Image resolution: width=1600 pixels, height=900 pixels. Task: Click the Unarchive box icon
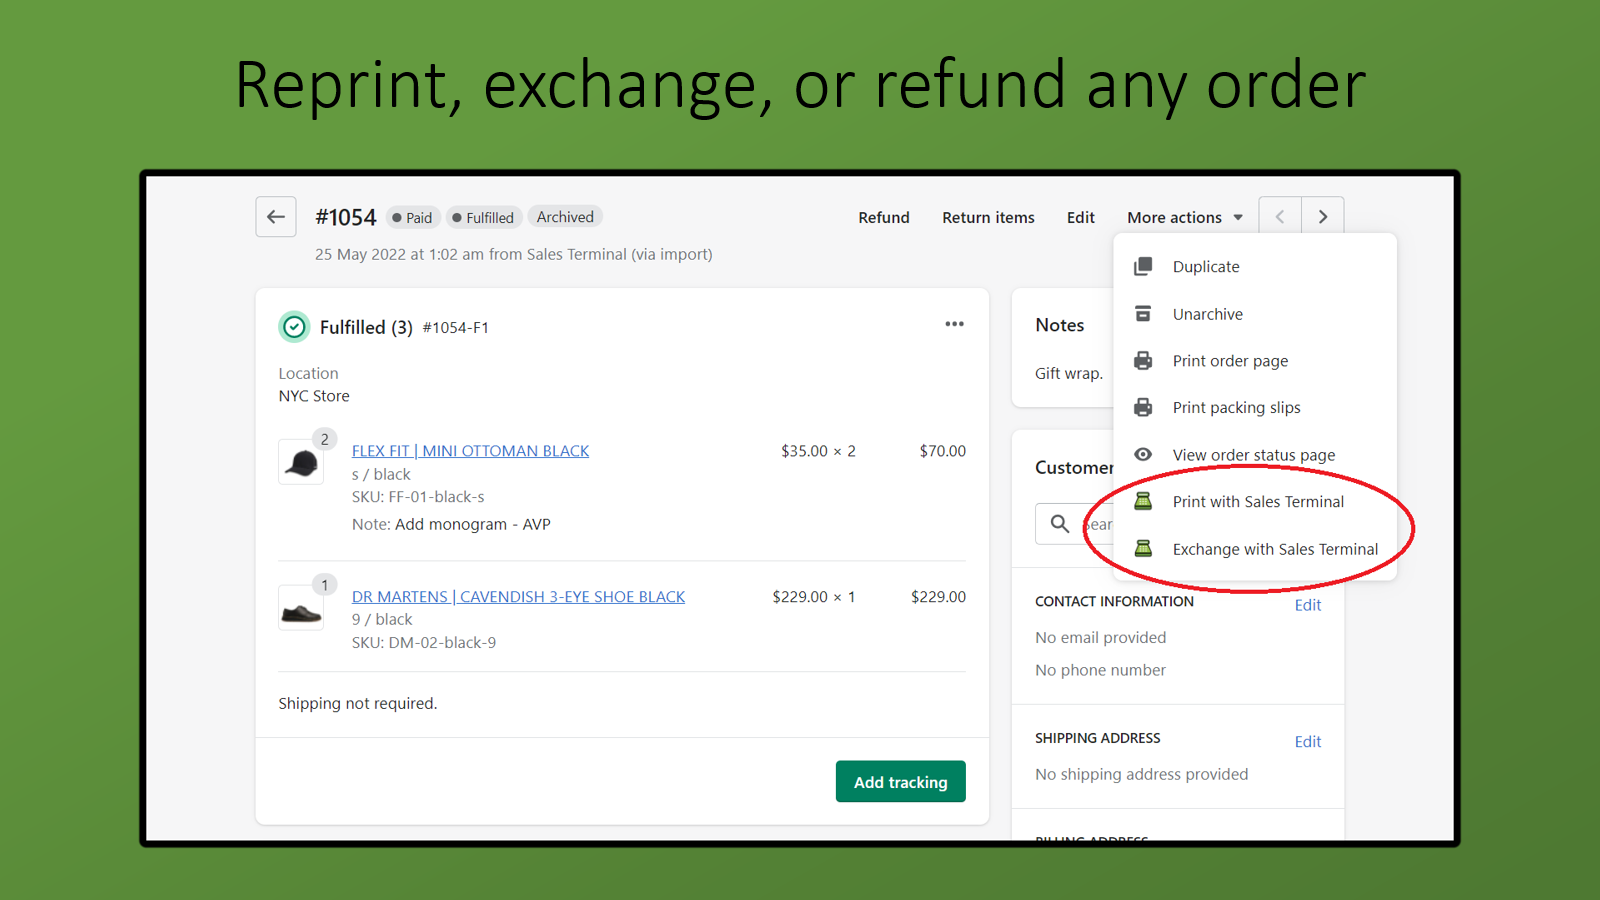click(x=1143, y=313)
